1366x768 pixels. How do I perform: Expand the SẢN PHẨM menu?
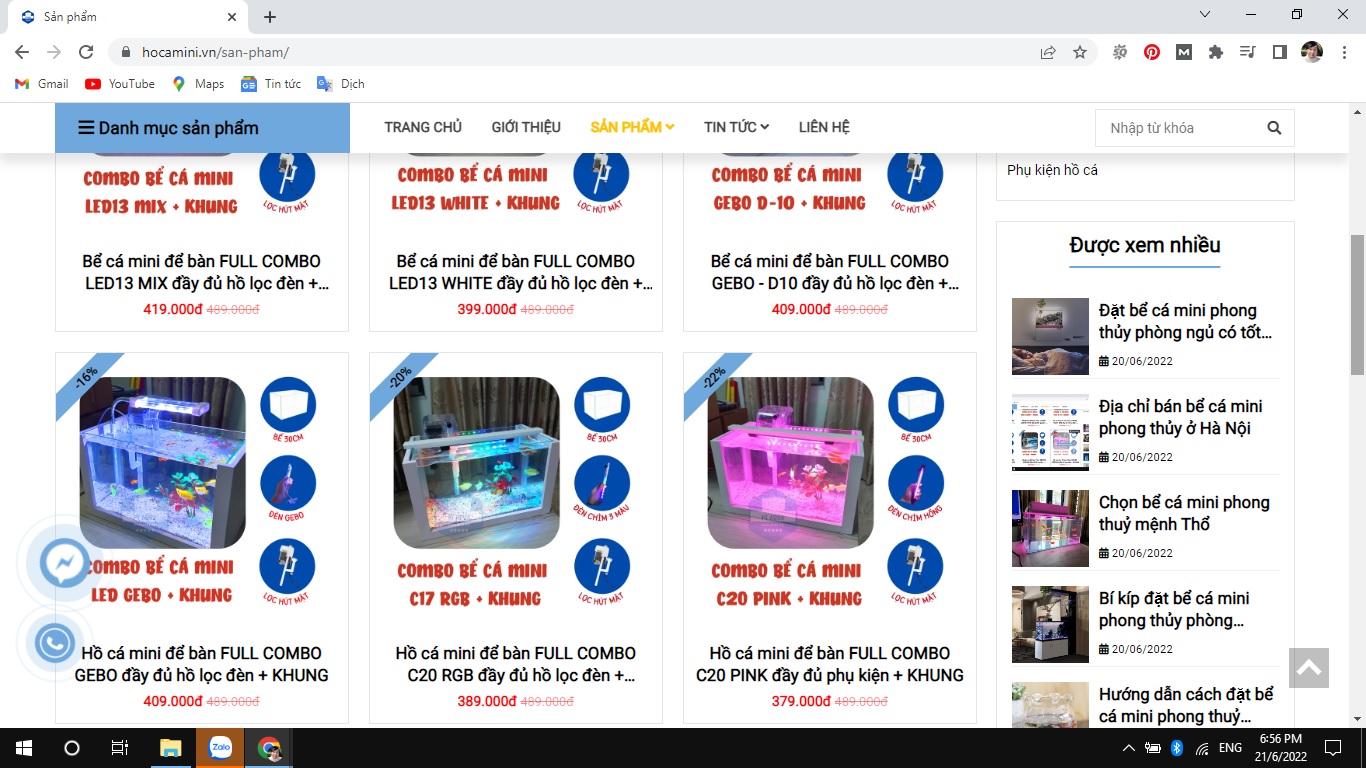(632, 127)
